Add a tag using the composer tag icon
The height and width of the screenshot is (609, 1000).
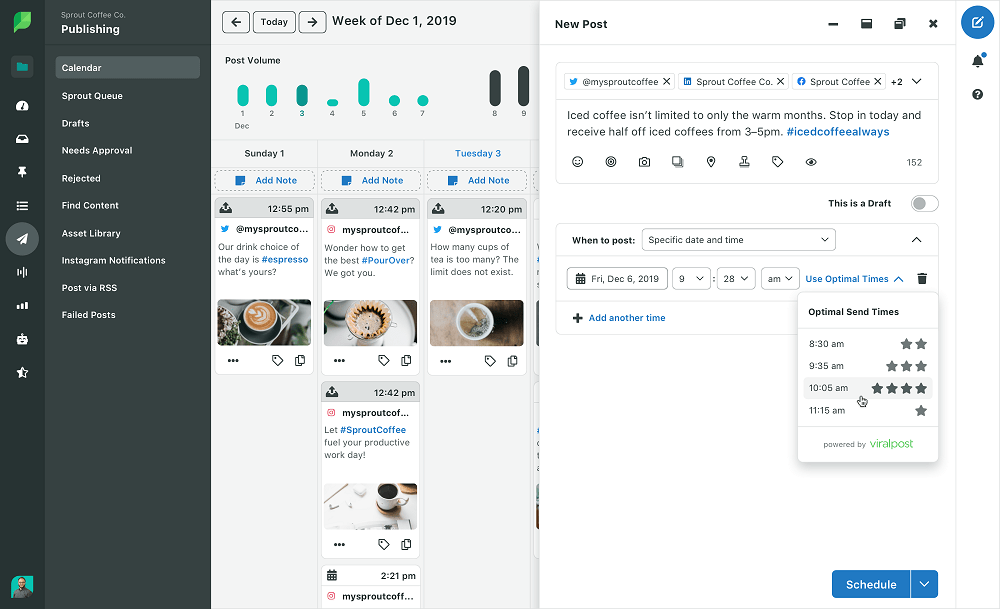point(777,162)
